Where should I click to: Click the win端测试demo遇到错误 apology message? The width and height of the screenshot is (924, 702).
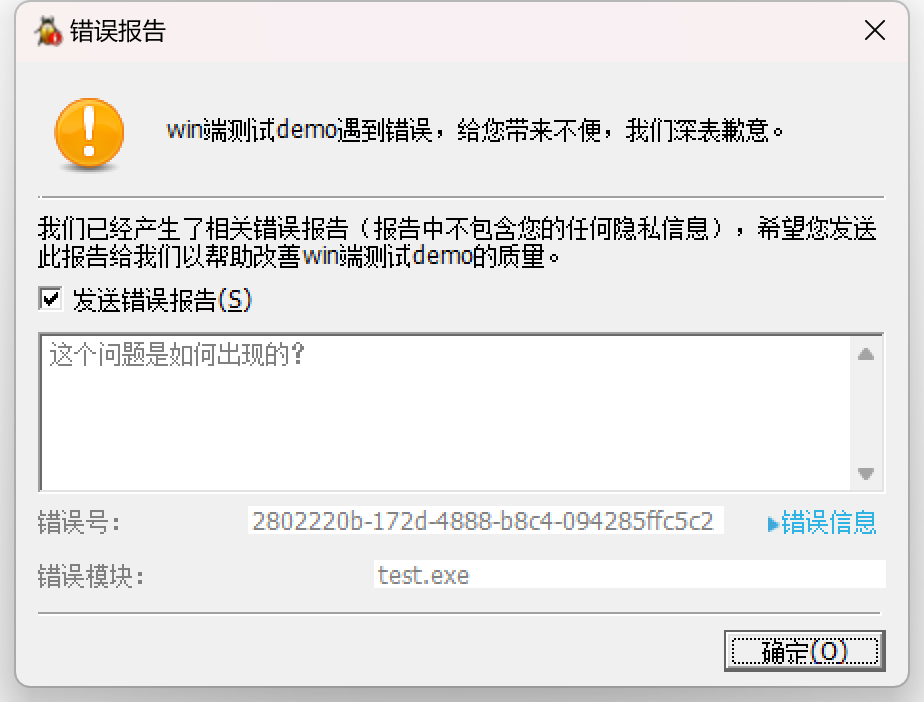[475, 130]
